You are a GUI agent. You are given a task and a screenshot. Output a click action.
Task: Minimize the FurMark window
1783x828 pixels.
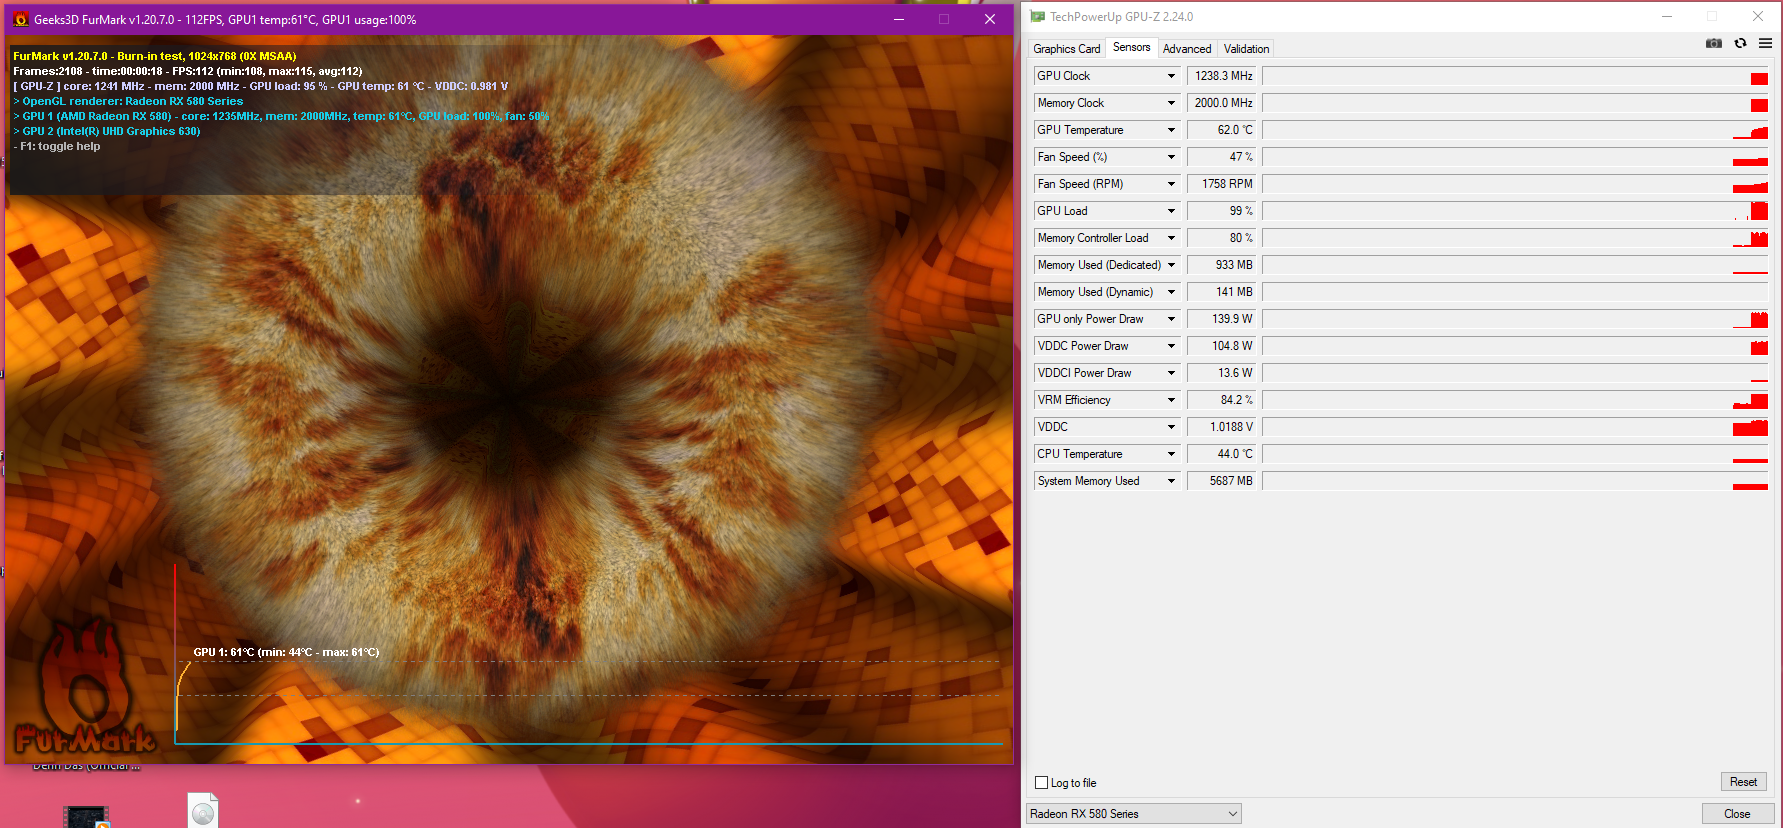(x=899, y=19)
